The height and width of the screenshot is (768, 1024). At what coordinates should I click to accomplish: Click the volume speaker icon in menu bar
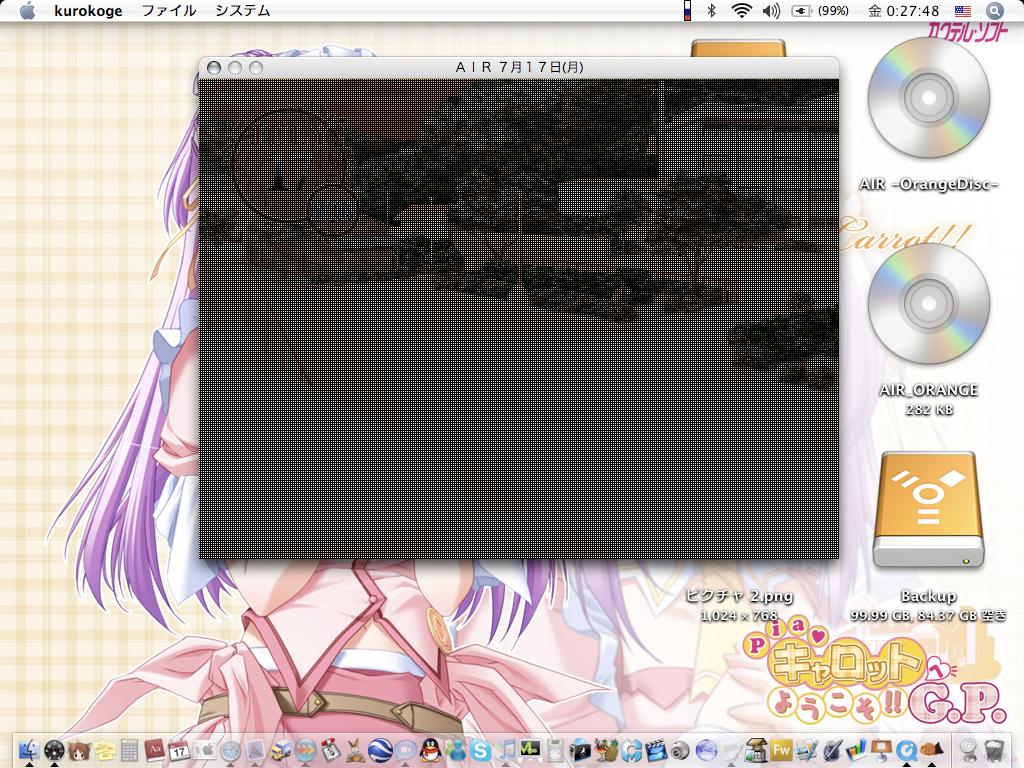coord(771,10)
